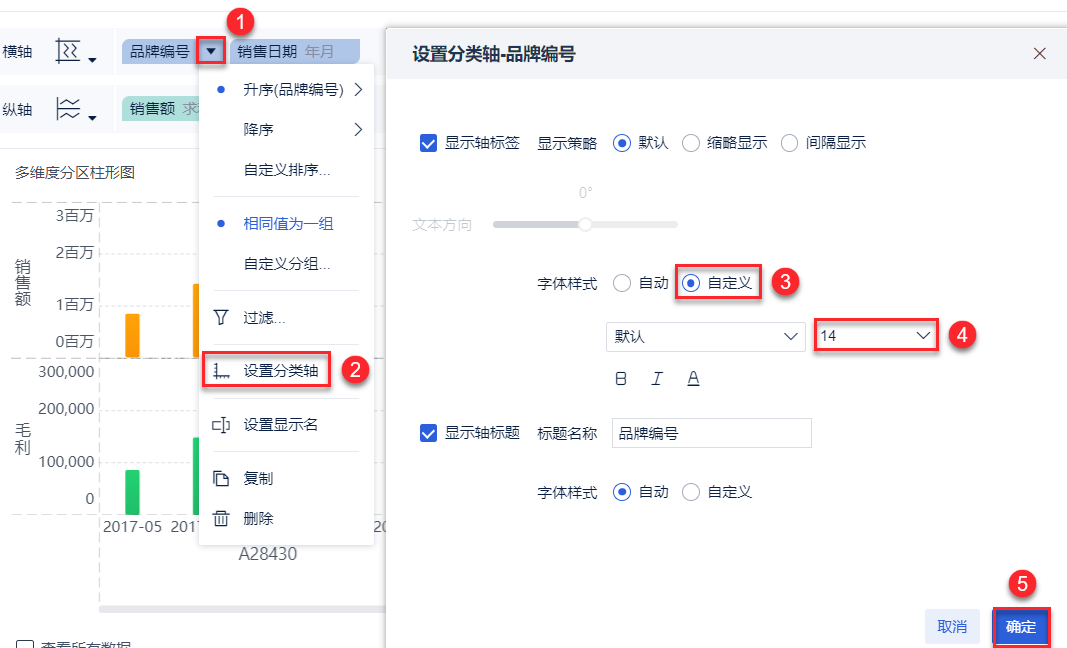
Task: Open the font size 14 dropdown
Action: tap(876, 336)
